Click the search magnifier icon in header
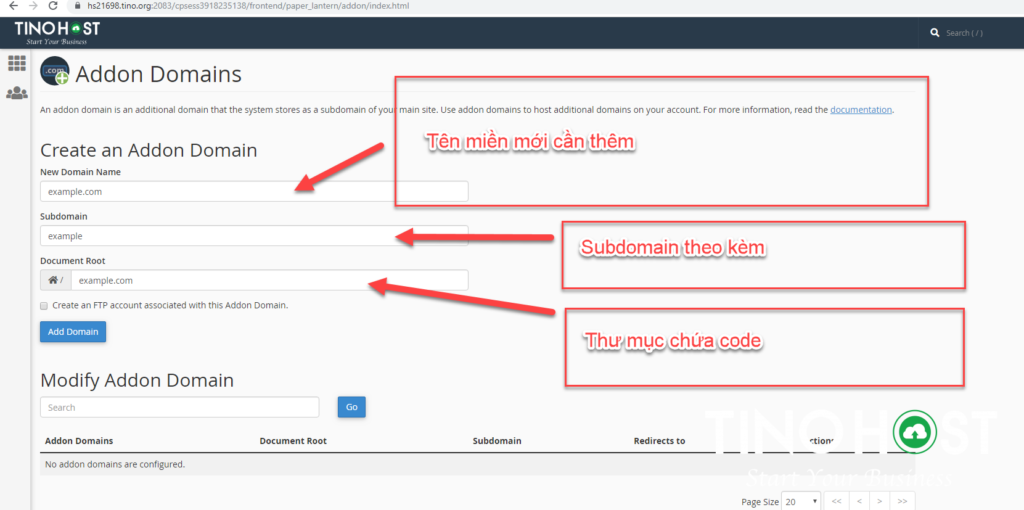Viewport: 1024px width, 510px height. (935, 33)
